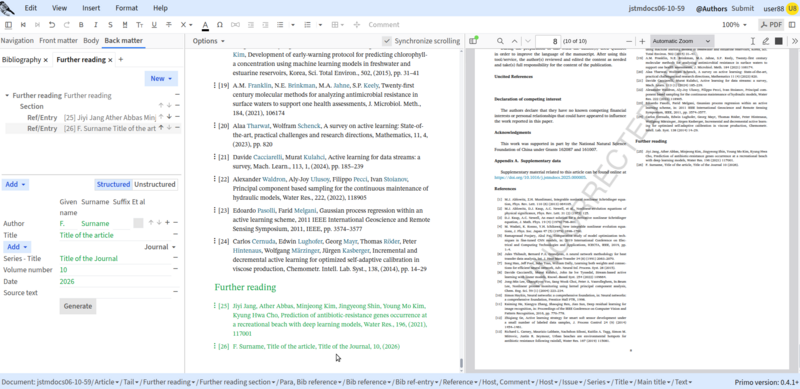Insert special character with Omega icon
The height and width of the screenshot is (389, 800).
point(219,25)
